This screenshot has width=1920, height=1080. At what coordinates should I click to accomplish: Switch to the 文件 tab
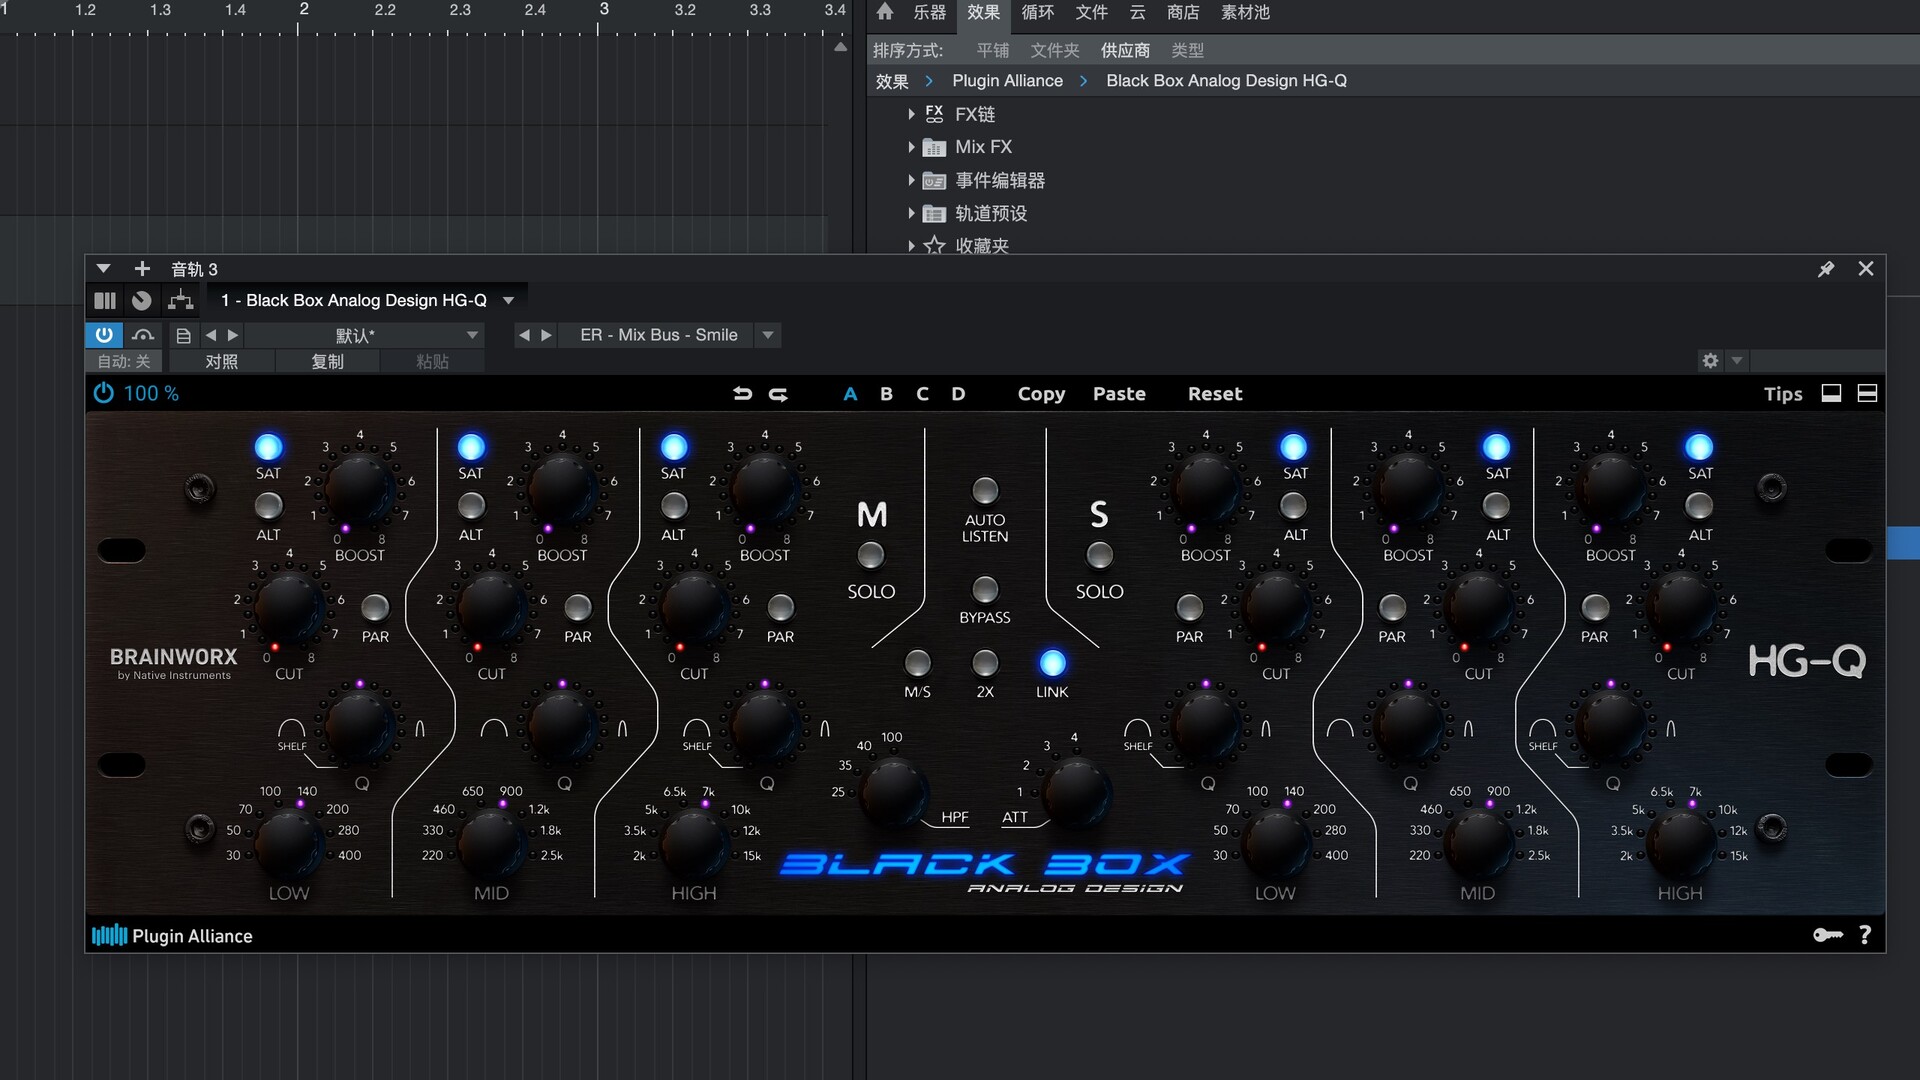[1091, 12]
